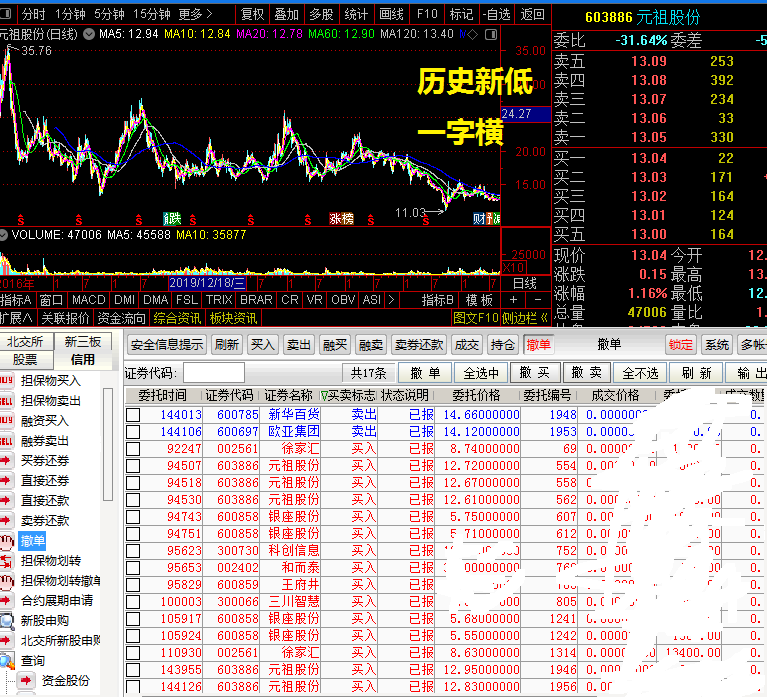
Task: Click the arrow icon beside 北交所新股申购
Action: click(x=6, y=640)
